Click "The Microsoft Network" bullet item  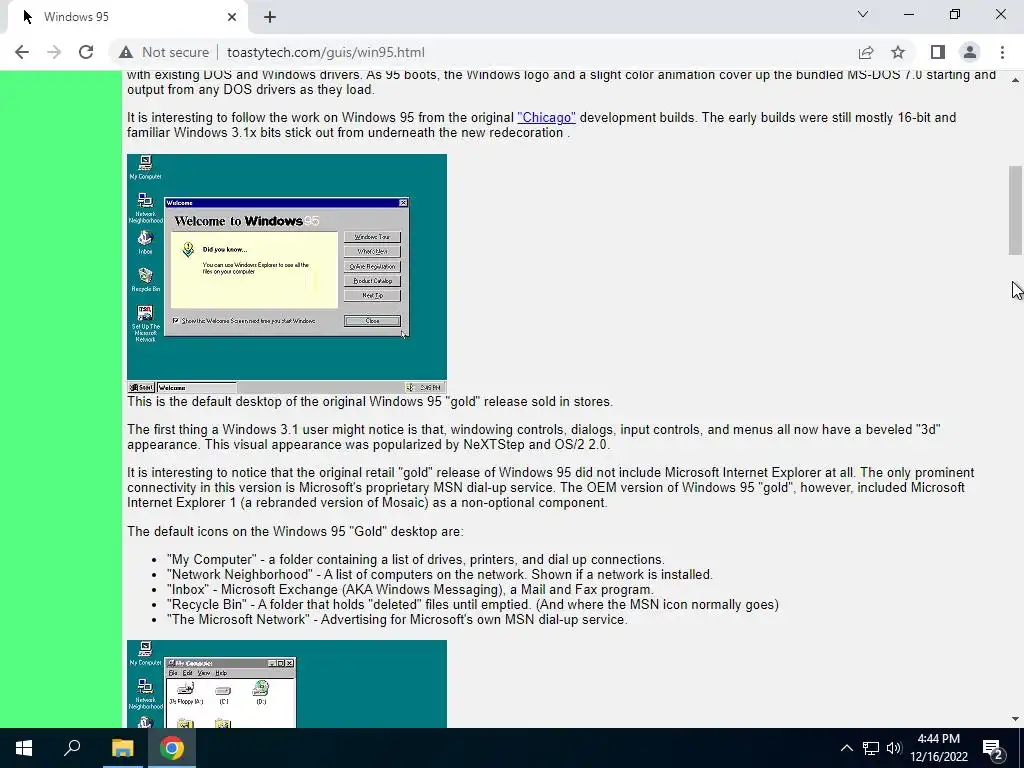pyautogui.click(x=397, y=620)
